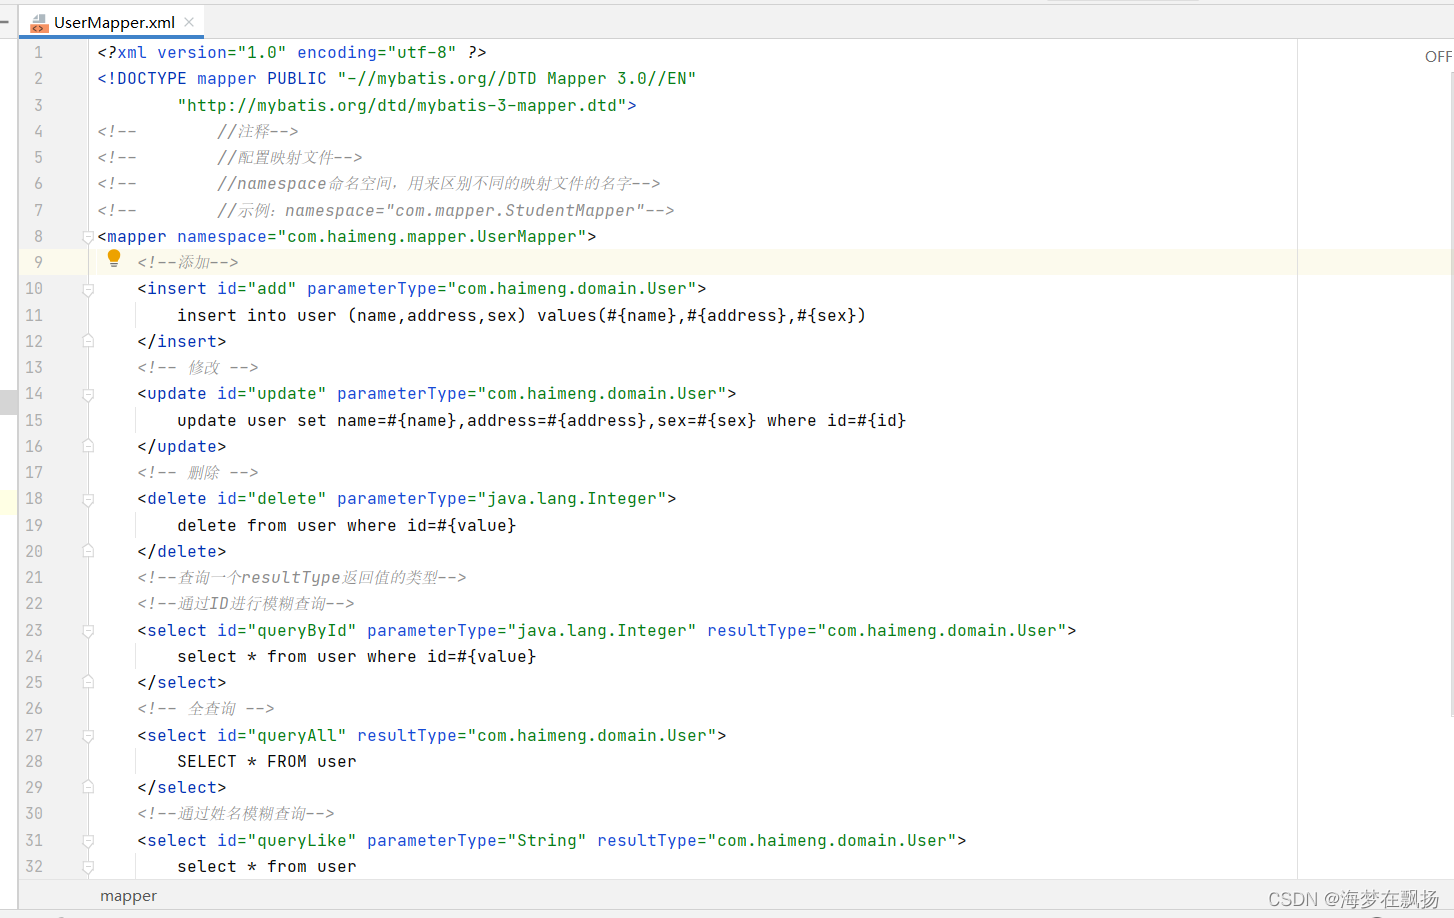The width and height of the screenshot is (1454, 918).
Task: Click the XML file icon on UserMapper.xml tab
Action: [x=39, y=23]
